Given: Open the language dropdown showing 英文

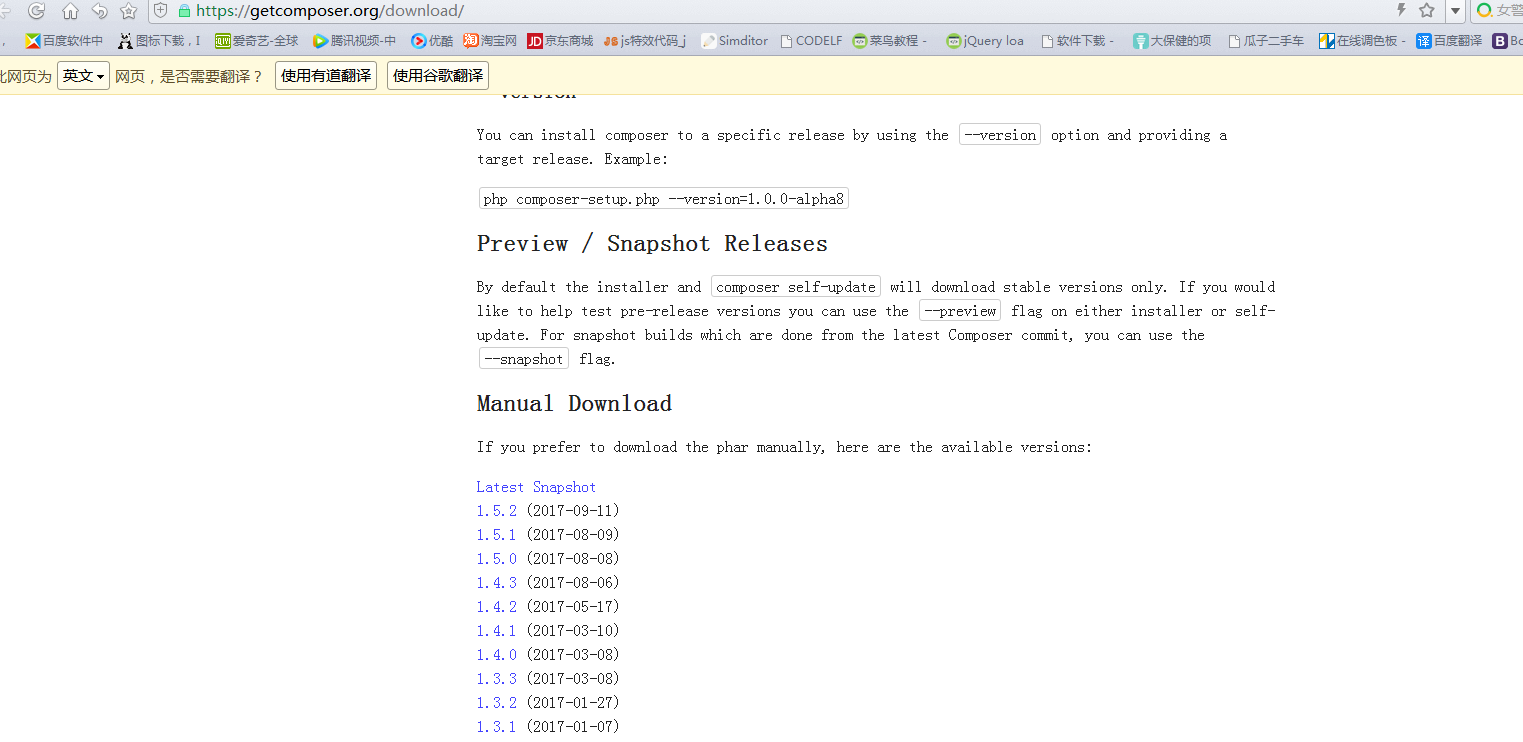Looking at the screenshot, I should click(83, 75).
